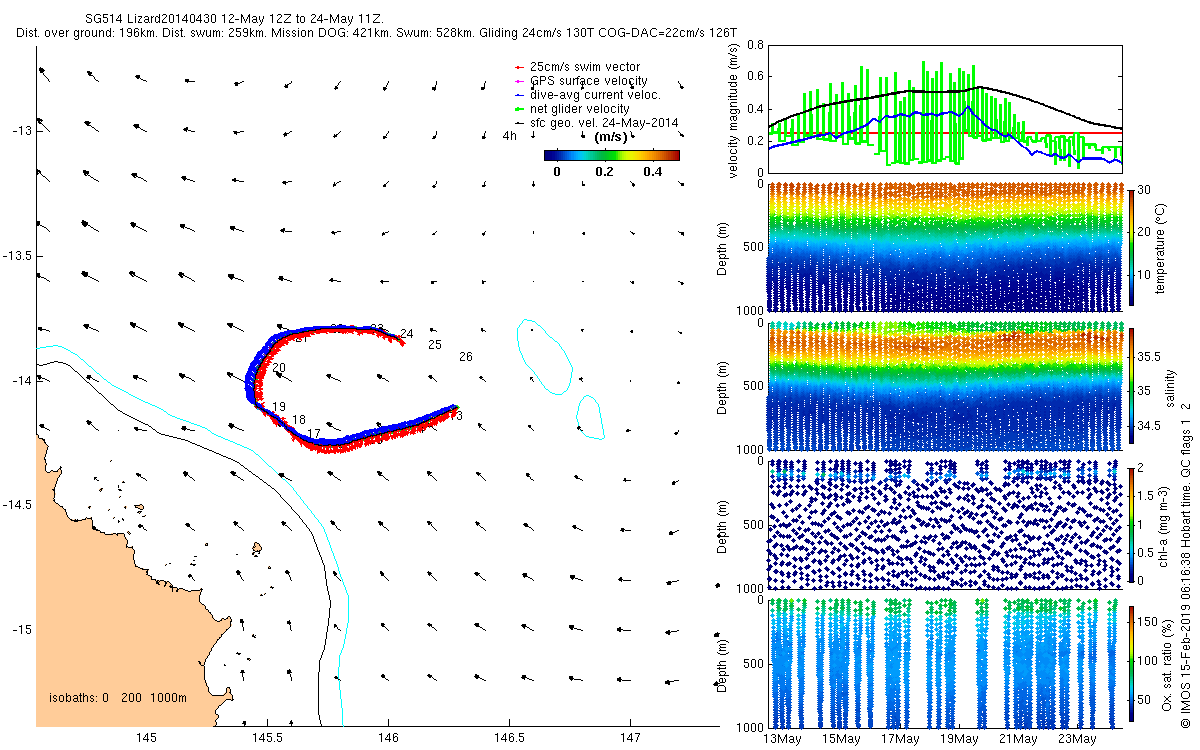Click day marker '25' on the map
The width and height of the screenshot is (1200, 750).
435,345
